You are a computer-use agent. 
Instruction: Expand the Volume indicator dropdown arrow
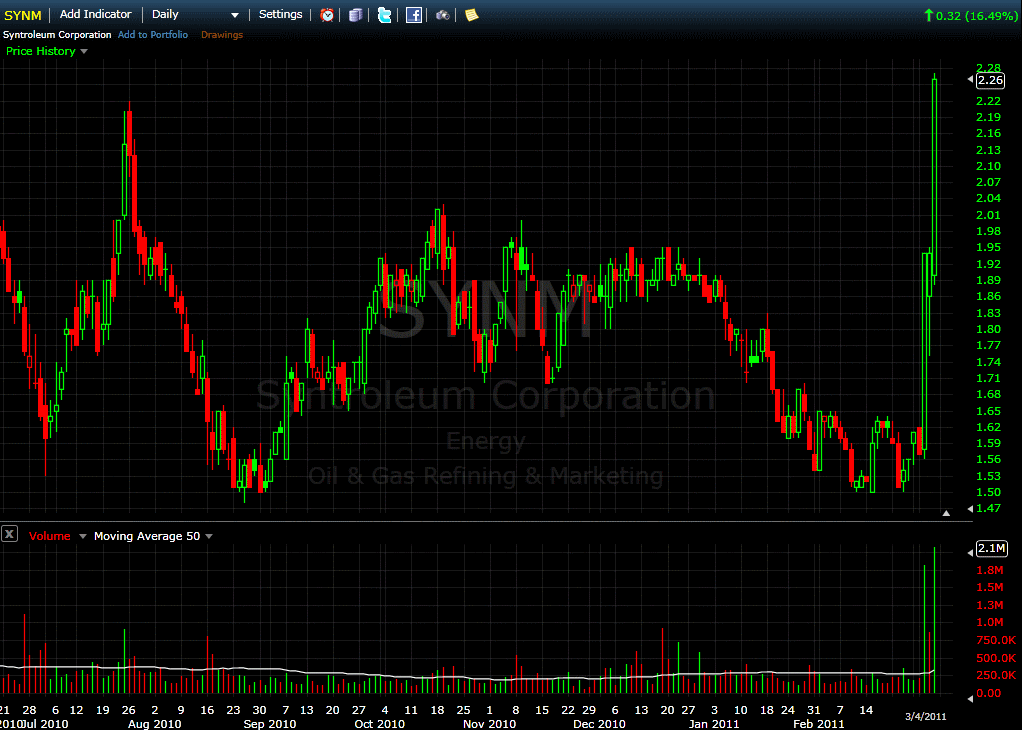(83, 536)
